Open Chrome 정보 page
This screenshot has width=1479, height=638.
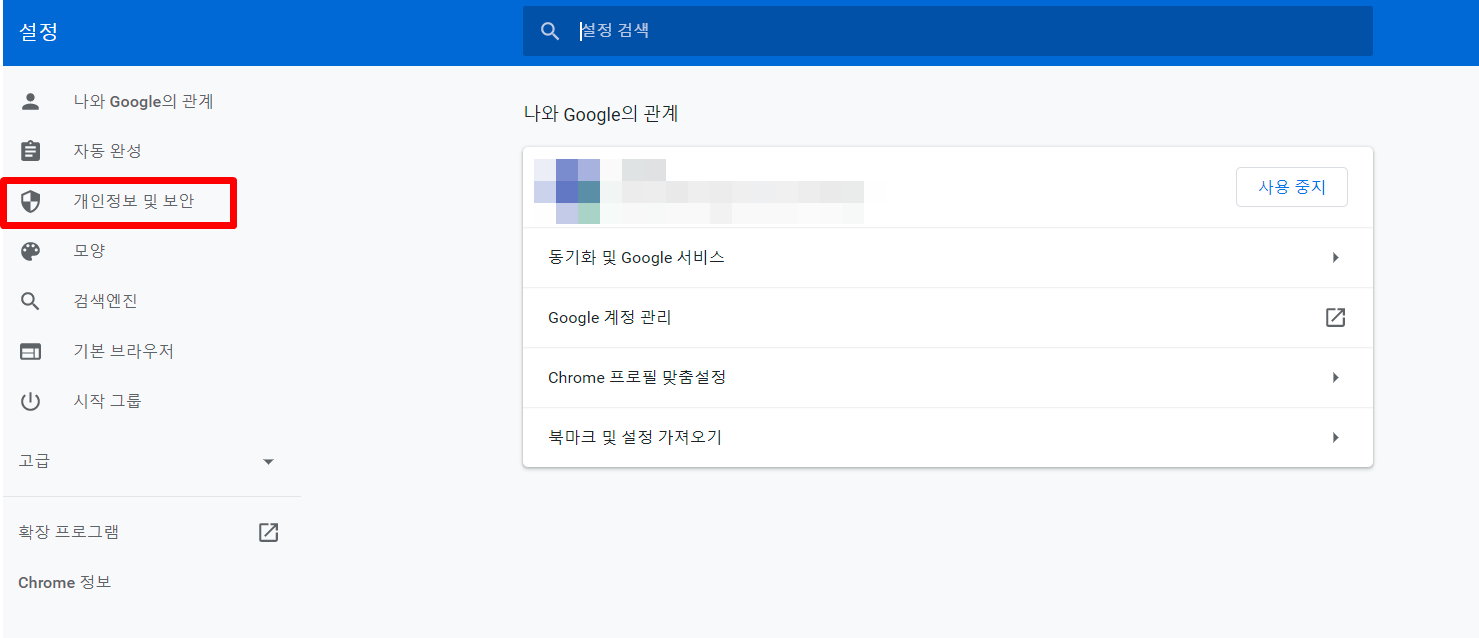pos(64,582)
